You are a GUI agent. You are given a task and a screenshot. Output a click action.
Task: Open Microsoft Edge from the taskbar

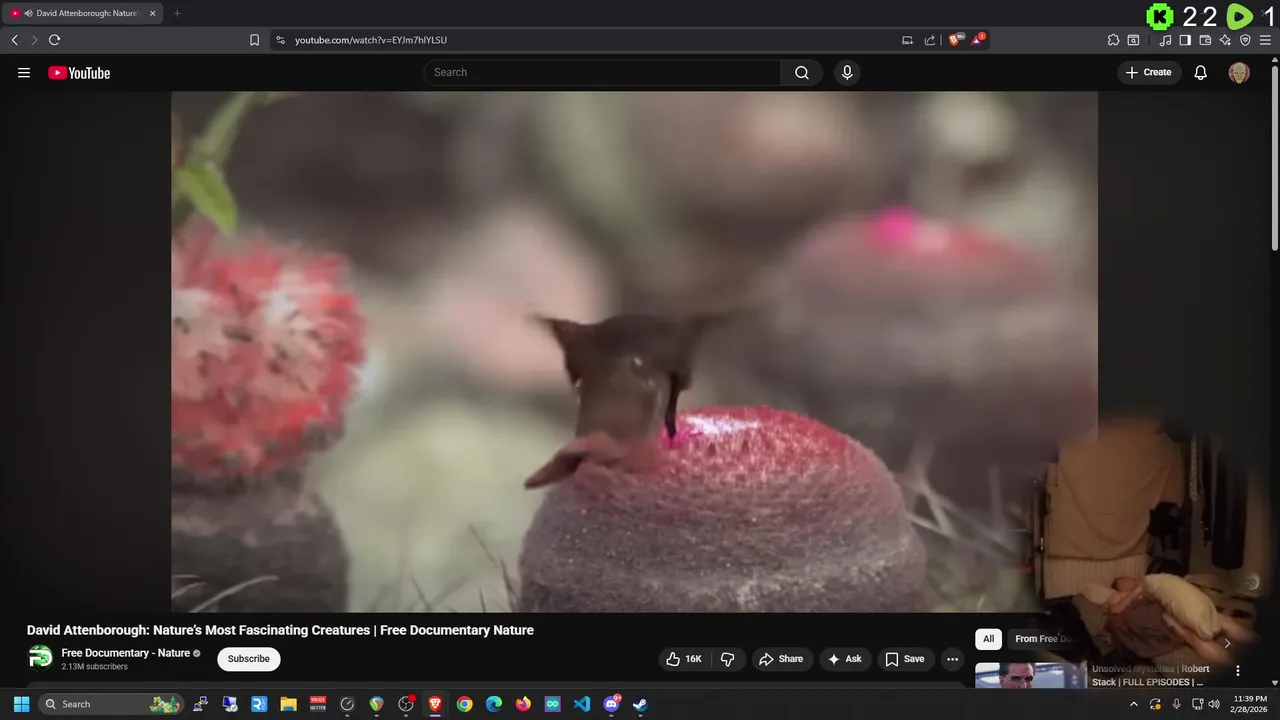tap(494, 704)
